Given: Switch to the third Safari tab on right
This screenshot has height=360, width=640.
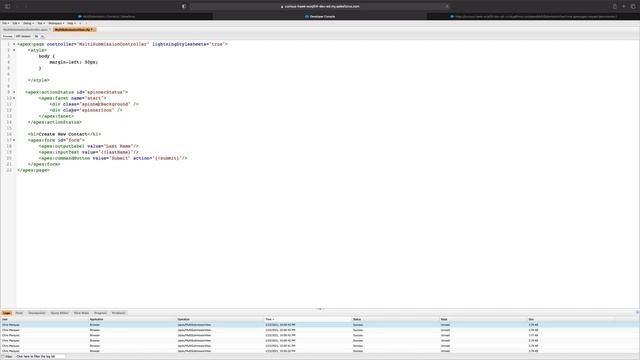Looking at the screenshot, I should coord(533,16).
